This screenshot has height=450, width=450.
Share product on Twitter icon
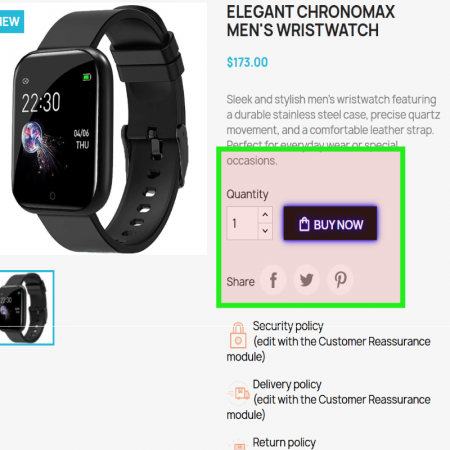[x=306, y=280]
